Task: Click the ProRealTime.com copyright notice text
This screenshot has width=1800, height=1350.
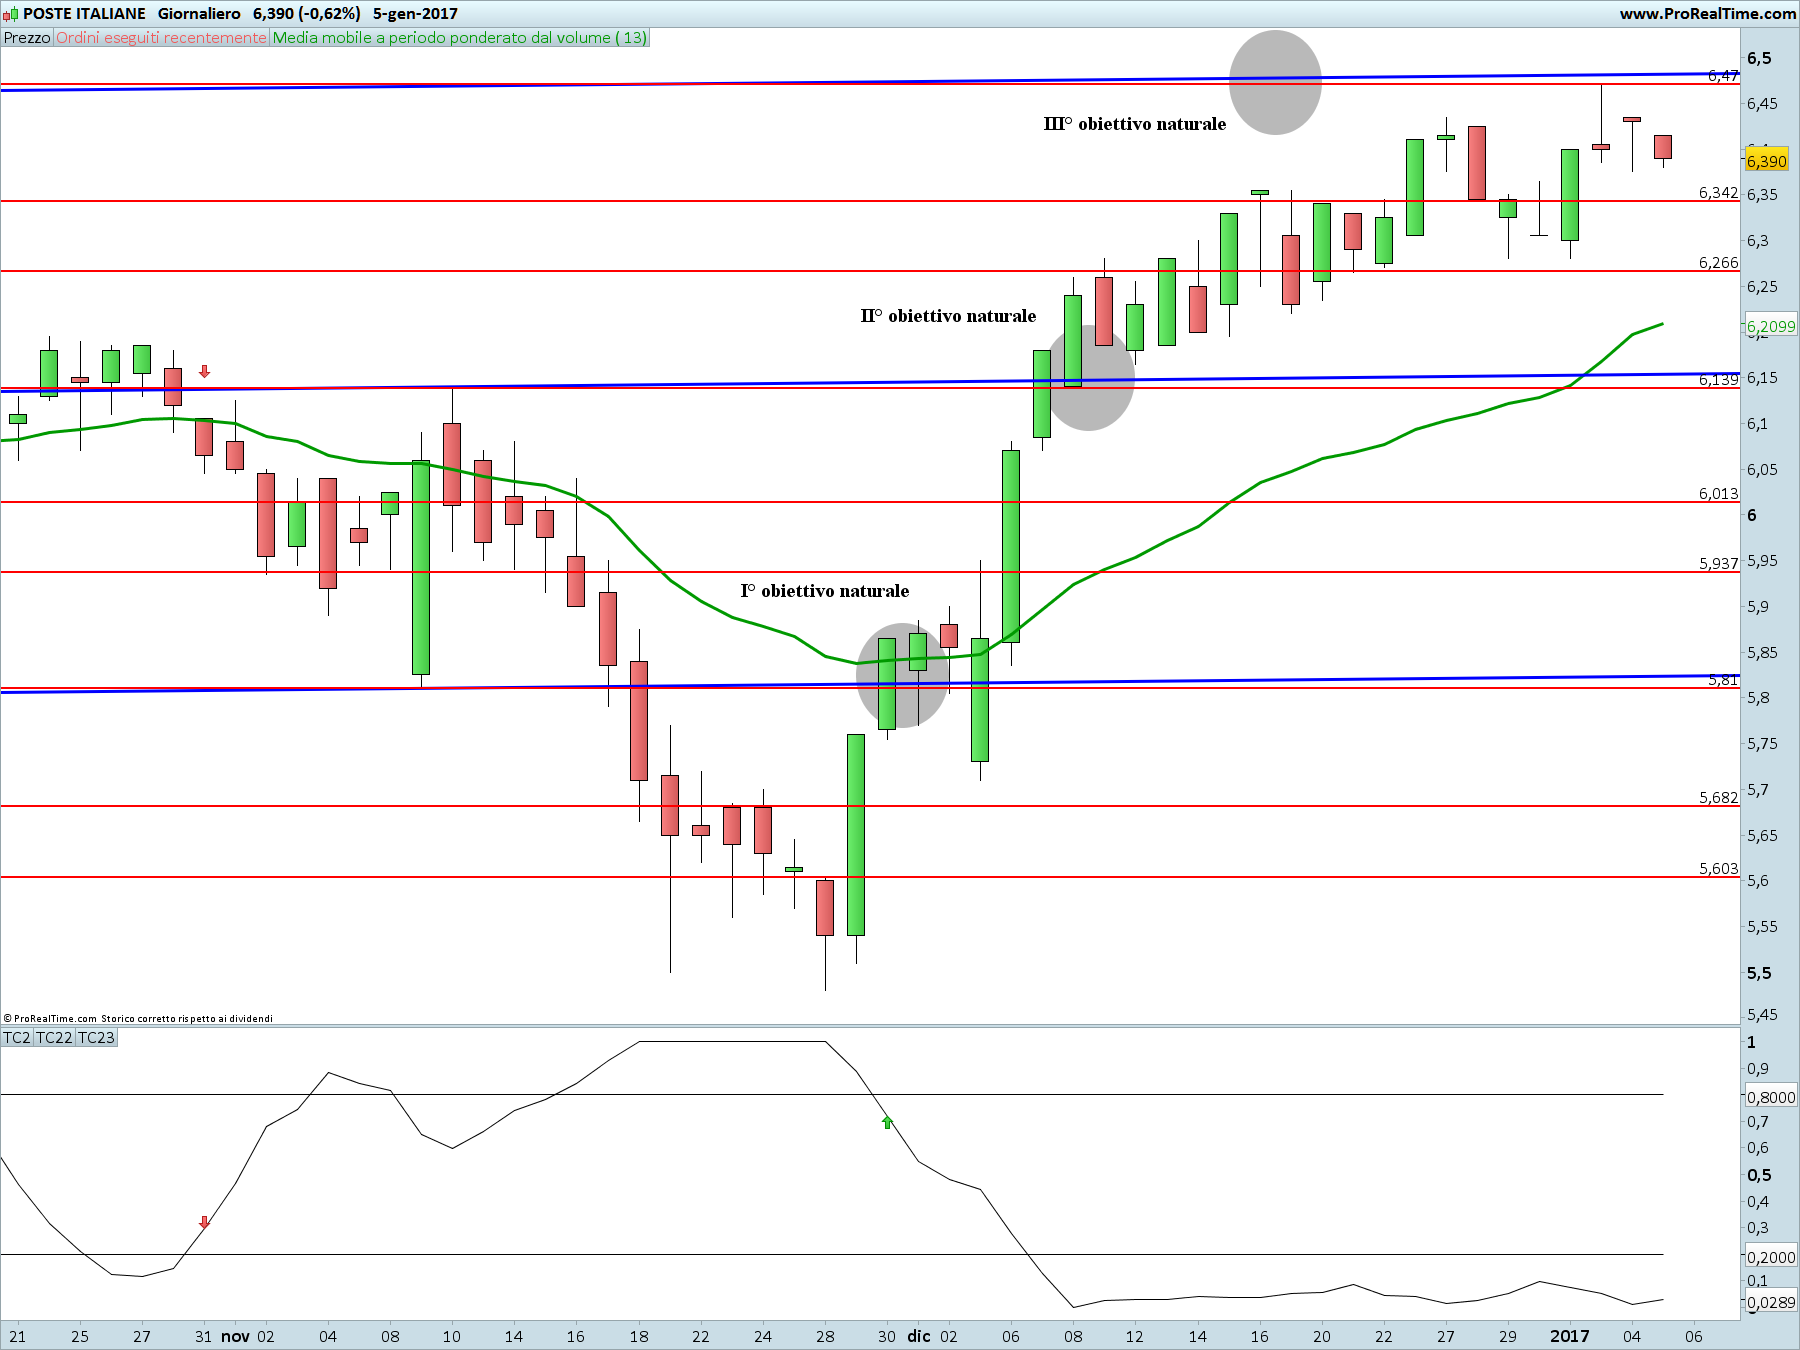Action: pos(138,1018)
